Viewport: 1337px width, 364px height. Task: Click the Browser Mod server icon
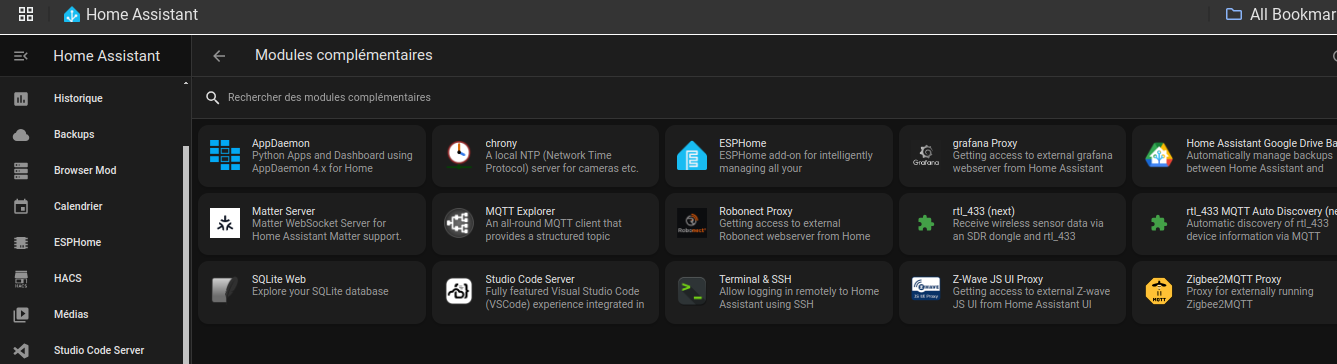(x=21, y=171)
